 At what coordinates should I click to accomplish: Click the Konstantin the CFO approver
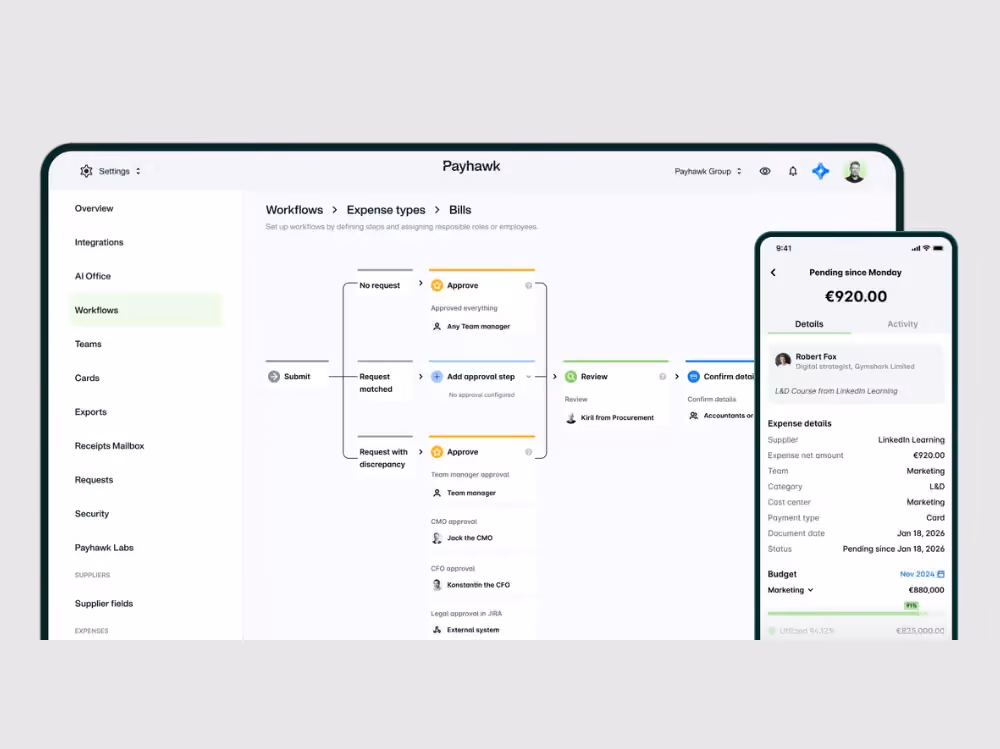pyautogui.click(x=471, y=585)
